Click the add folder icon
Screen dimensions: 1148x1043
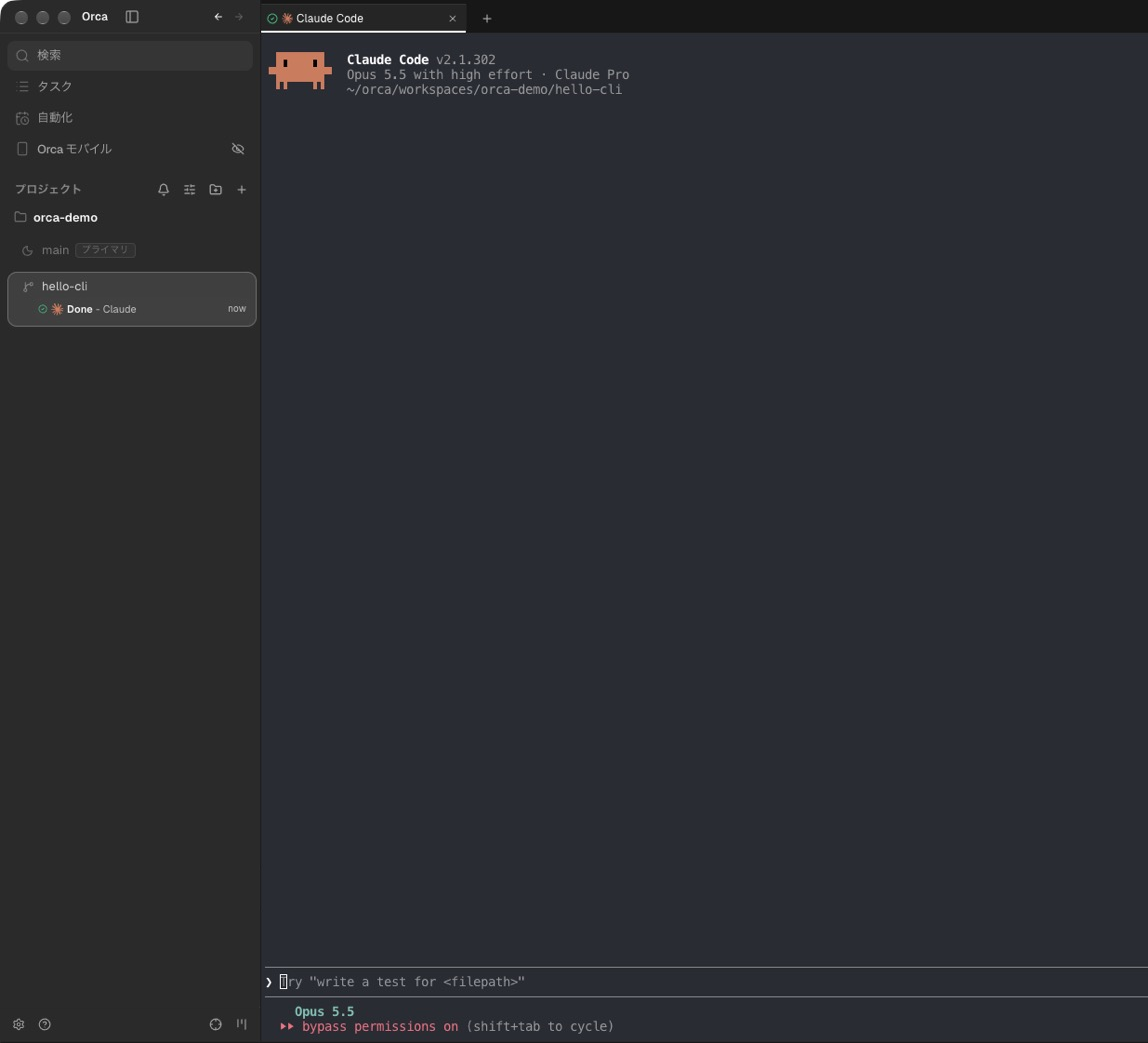215,190
